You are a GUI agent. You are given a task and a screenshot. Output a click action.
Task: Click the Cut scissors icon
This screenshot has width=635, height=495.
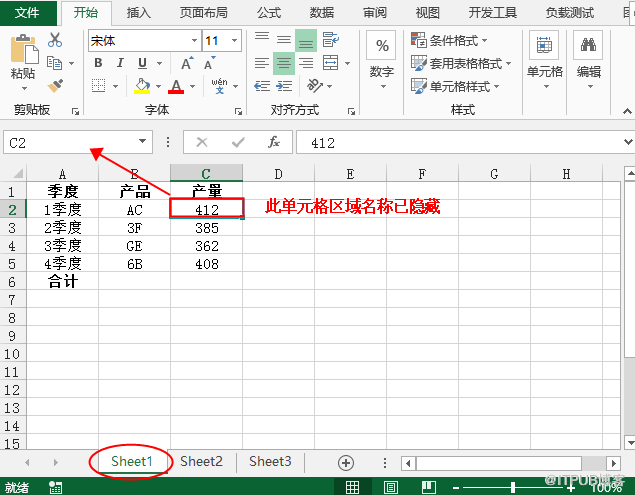(55, 40)
